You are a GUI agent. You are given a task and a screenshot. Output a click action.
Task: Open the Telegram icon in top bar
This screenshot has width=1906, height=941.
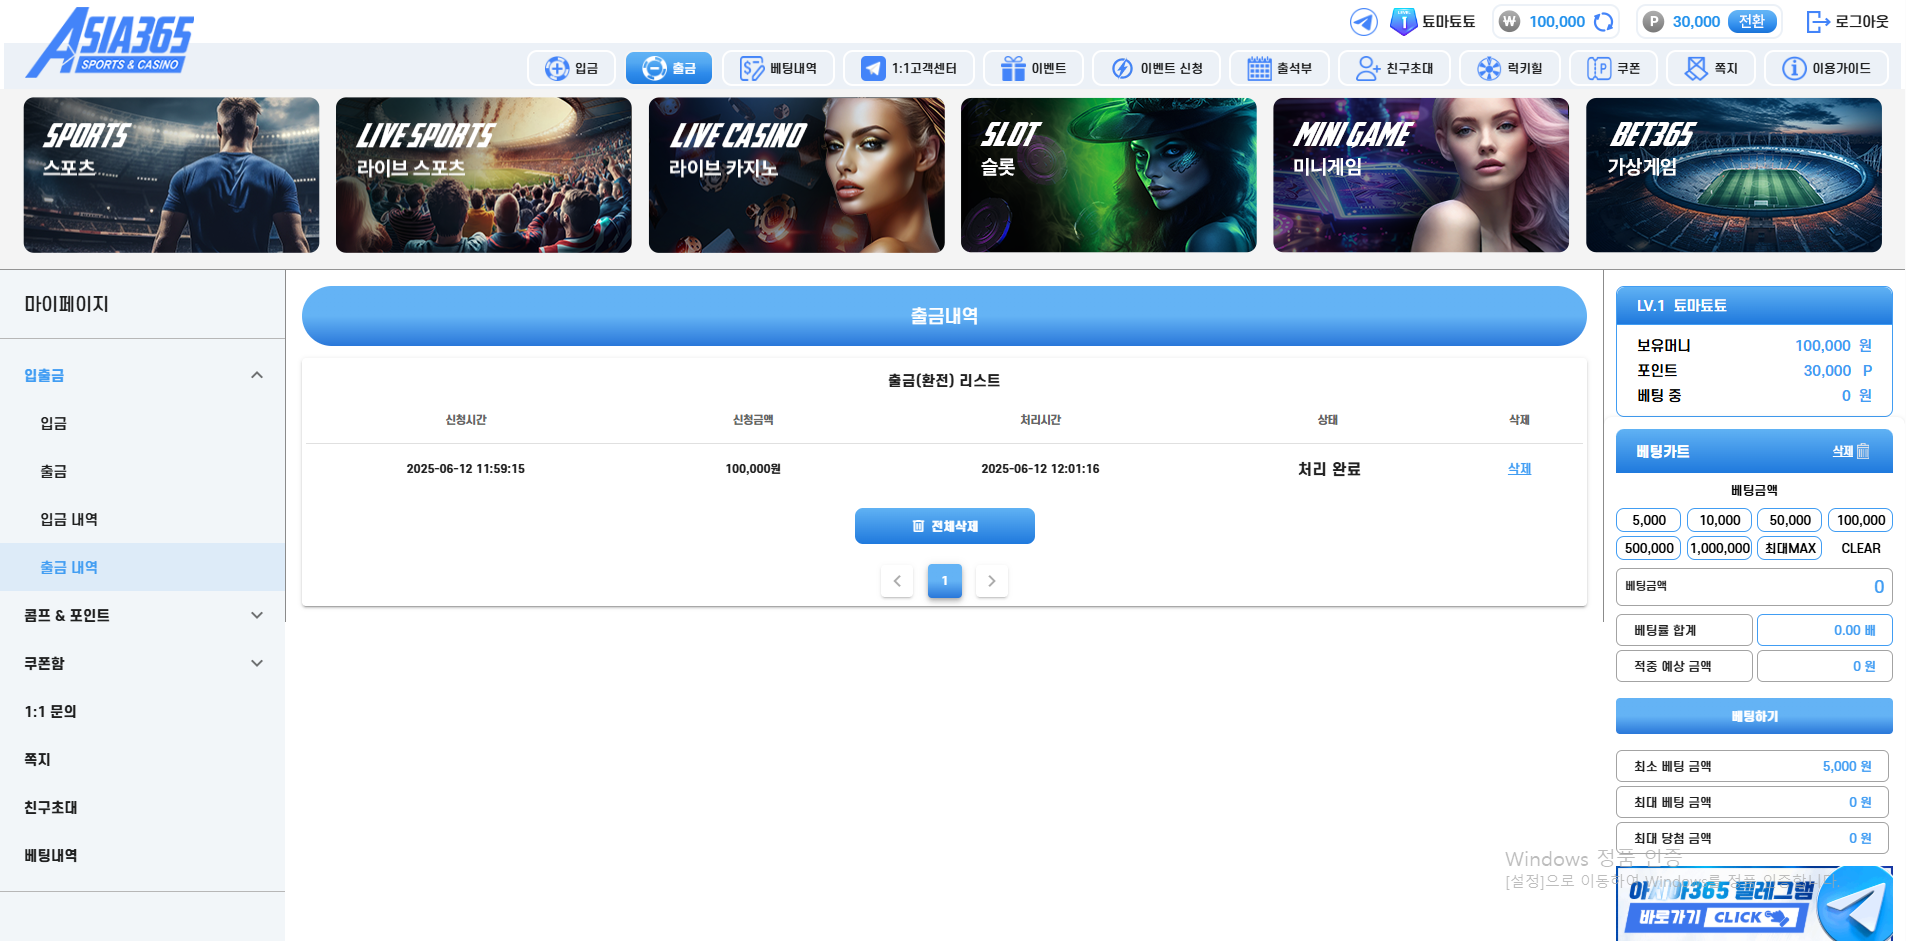pyautogui.click(x=1363, y=22)
